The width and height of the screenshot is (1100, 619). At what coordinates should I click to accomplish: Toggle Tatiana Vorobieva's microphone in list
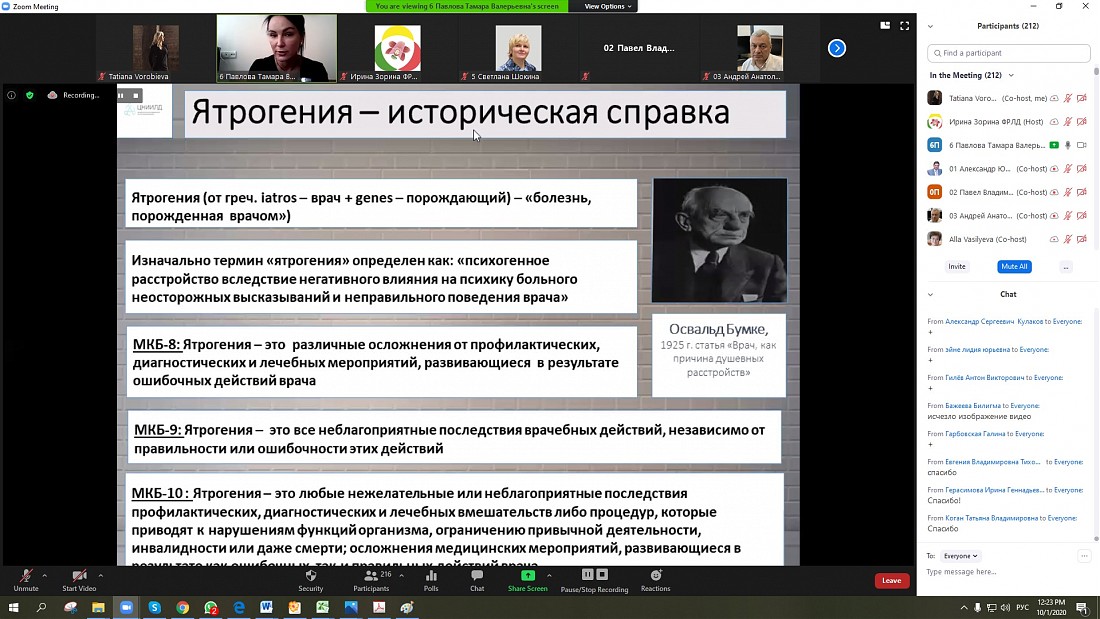(1068, 98)
